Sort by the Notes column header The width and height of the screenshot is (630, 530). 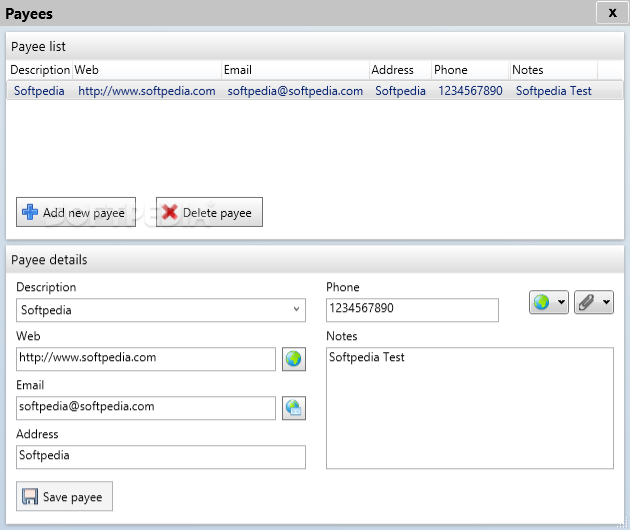(554, 70)
